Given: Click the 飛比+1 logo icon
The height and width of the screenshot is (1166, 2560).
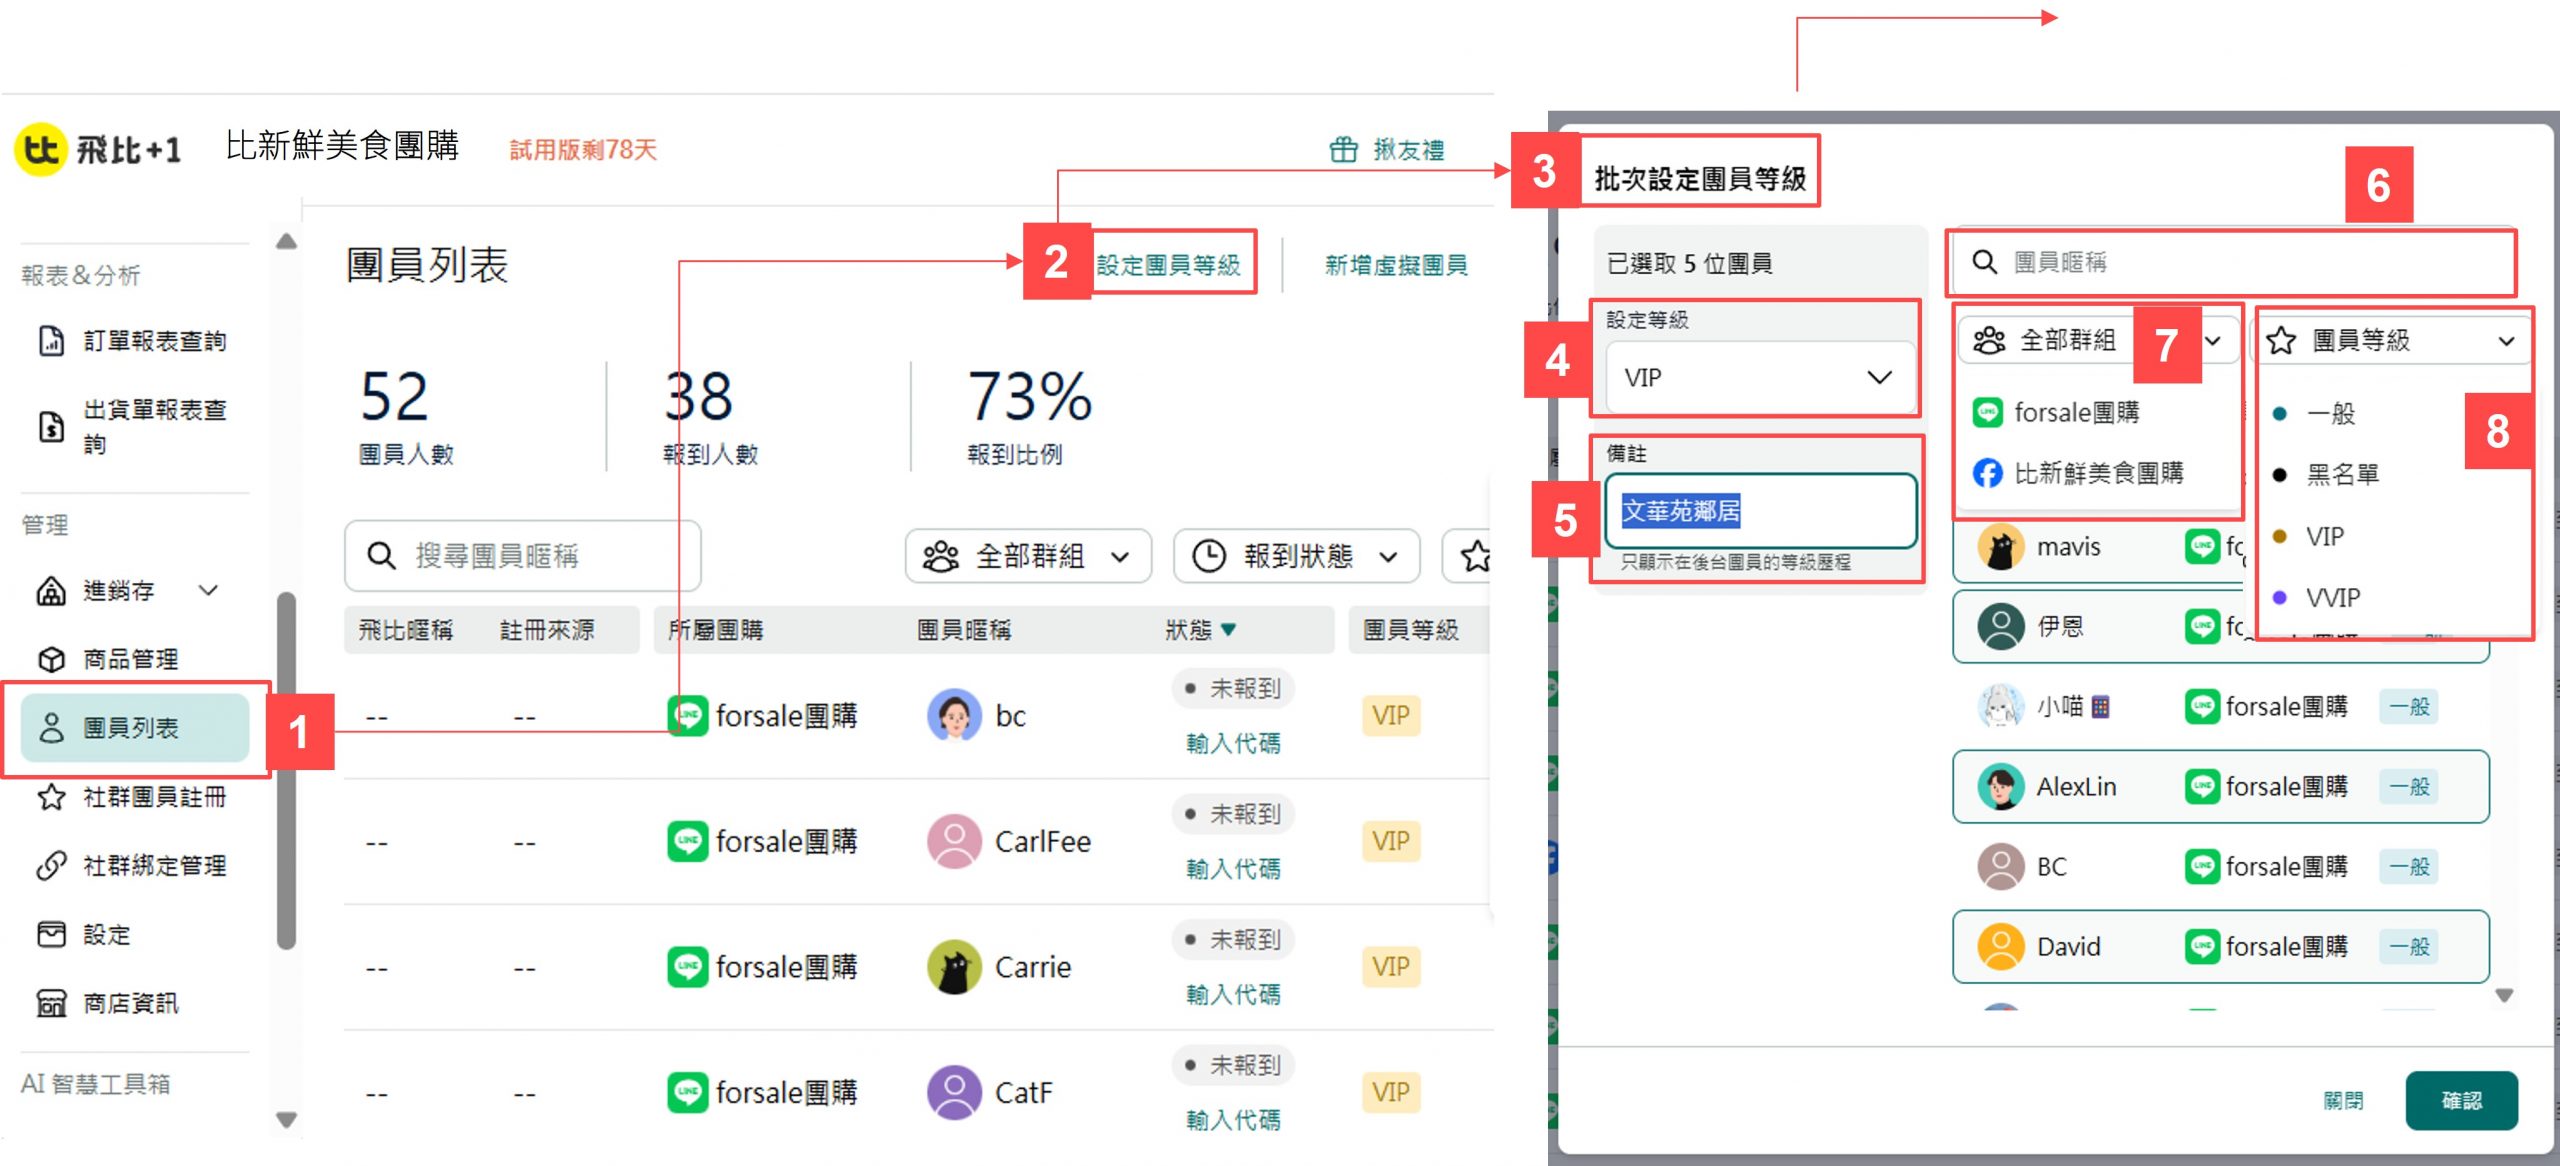Looking at the screenshot, I should [42, 149].
